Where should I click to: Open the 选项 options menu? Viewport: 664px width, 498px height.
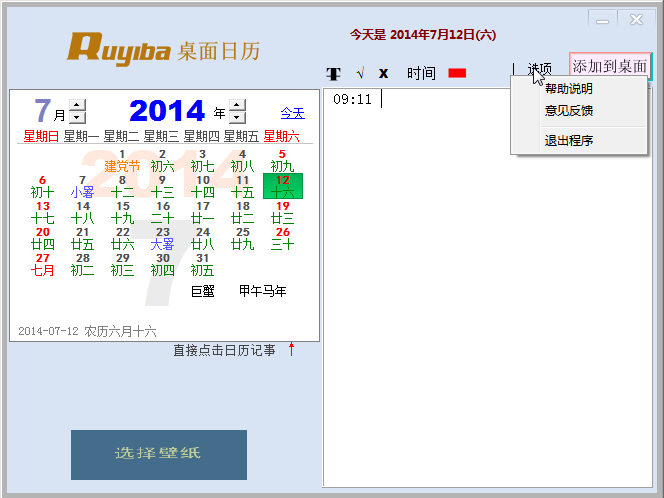tap(540, 69)
